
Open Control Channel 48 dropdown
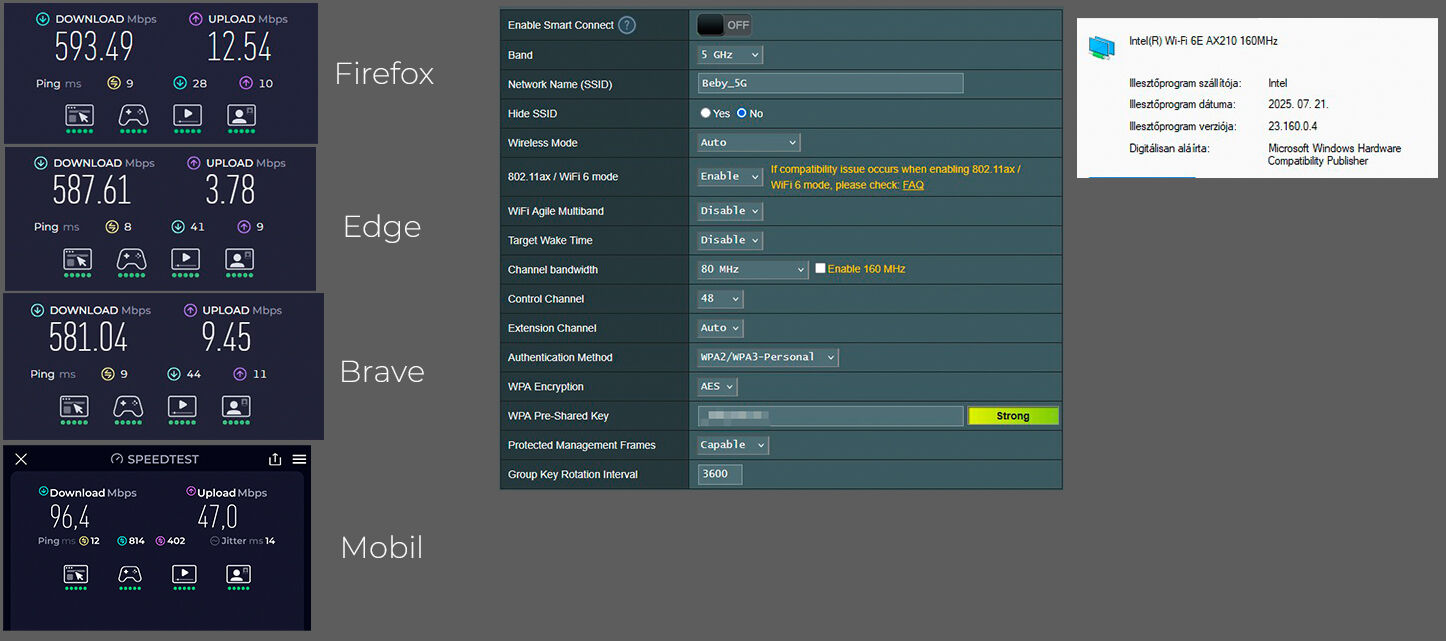coord(720,299)
